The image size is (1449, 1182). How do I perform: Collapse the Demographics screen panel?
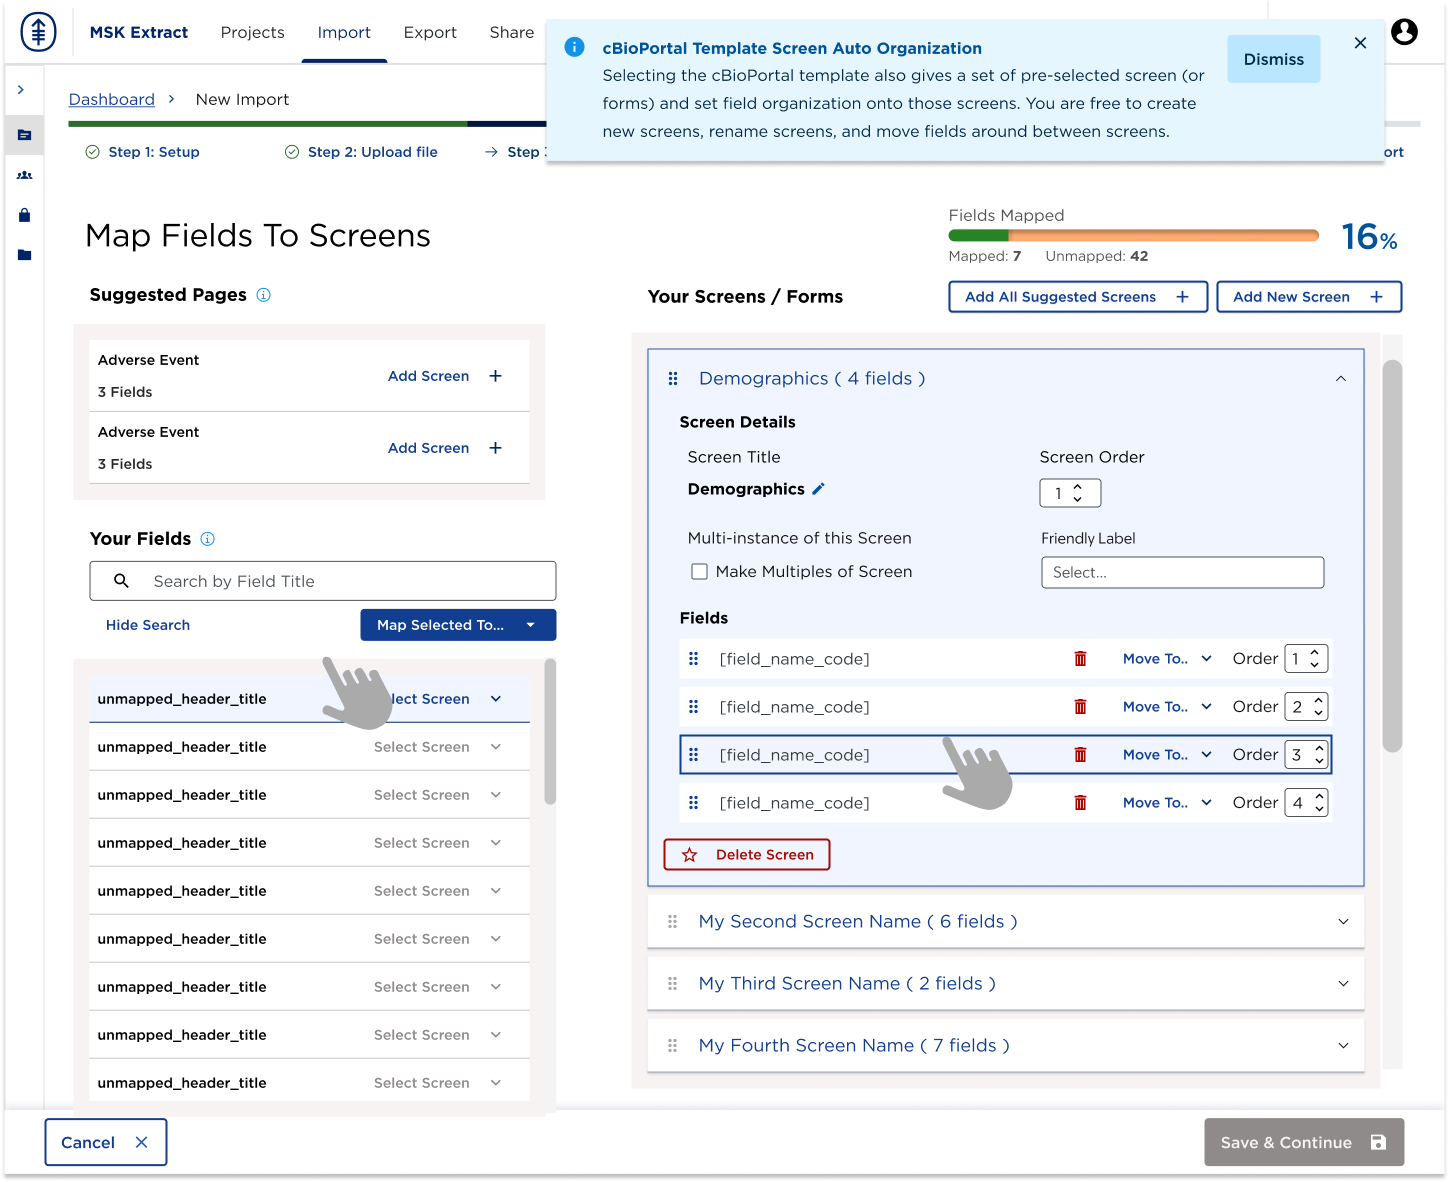click(1340, 379)
